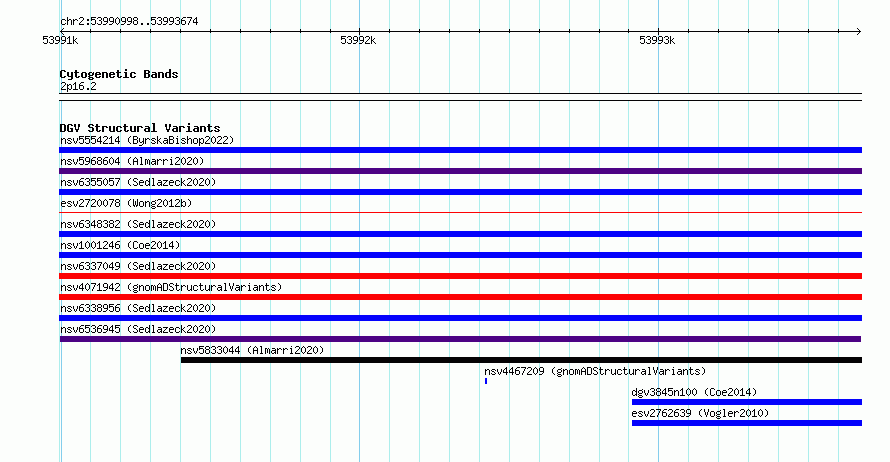
Task: Open dgv3845n100 (Coe2014) label
Action: tap(694, 392)
